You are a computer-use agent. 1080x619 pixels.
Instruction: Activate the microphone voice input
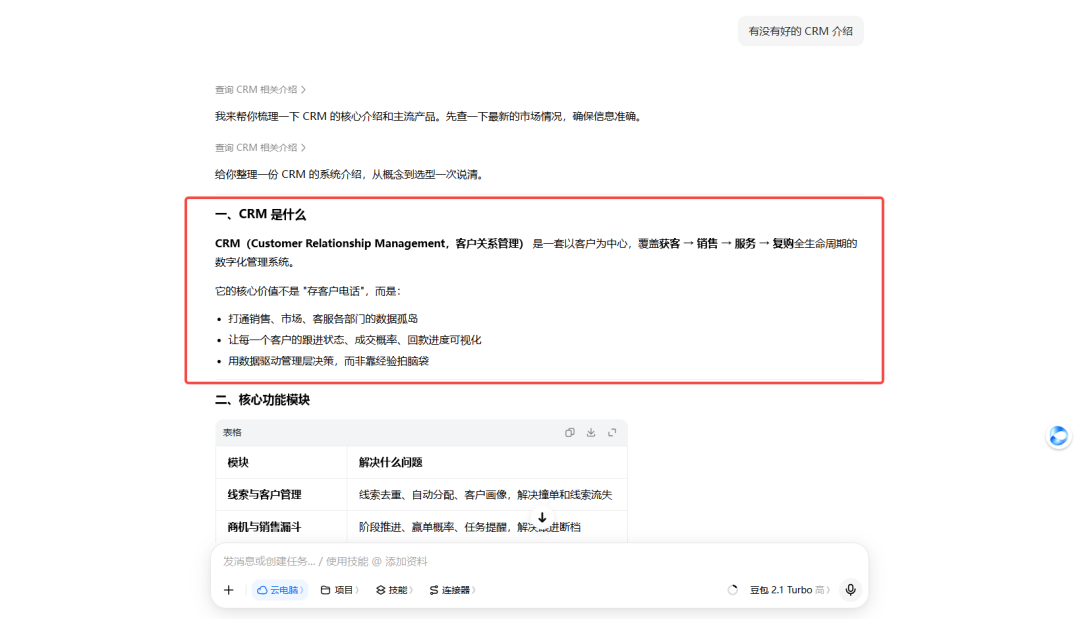point(851,590)
